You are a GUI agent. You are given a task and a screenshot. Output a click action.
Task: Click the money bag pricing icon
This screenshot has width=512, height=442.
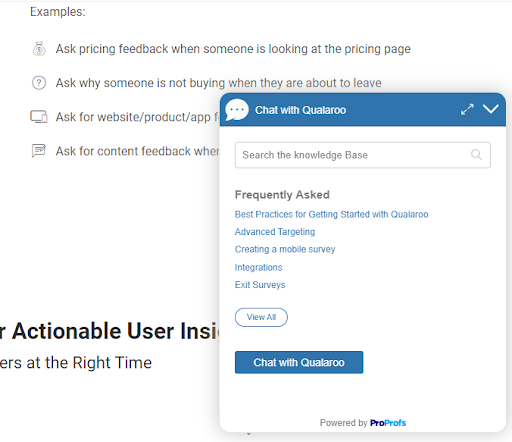(39, 49)
